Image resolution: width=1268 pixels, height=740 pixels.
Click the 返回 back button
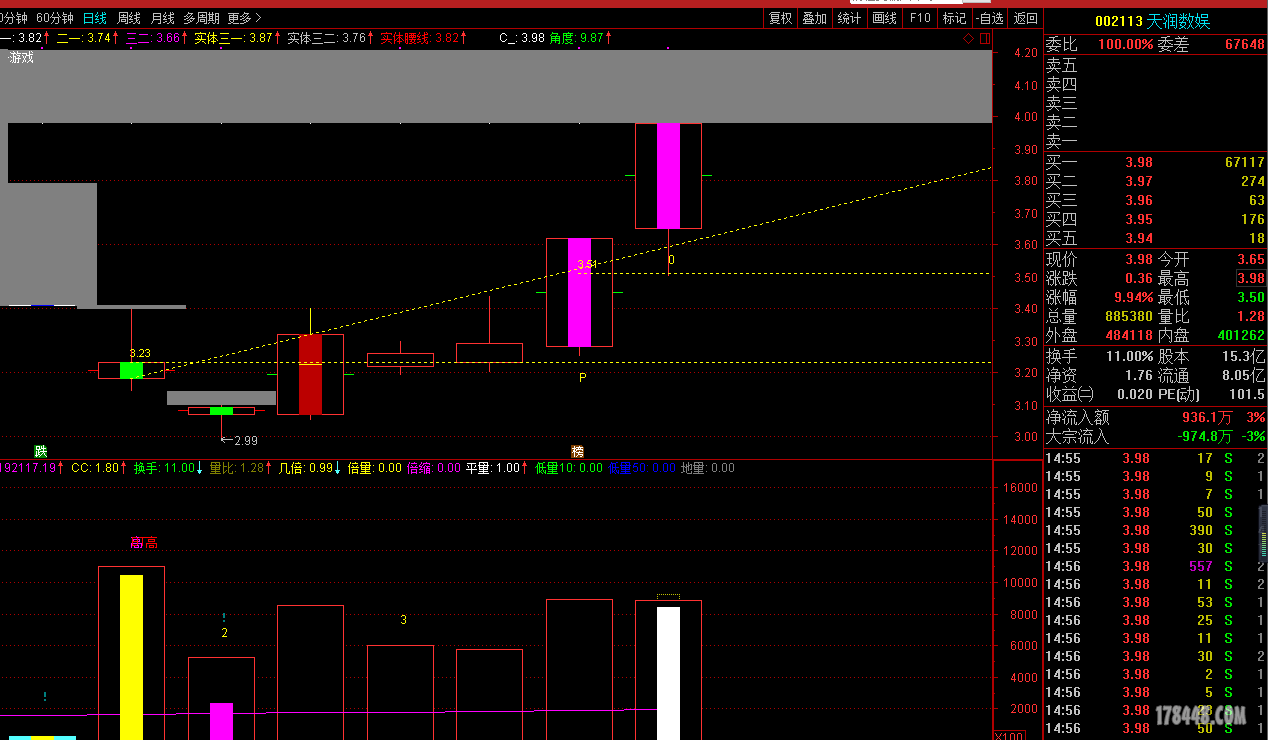1026,18
